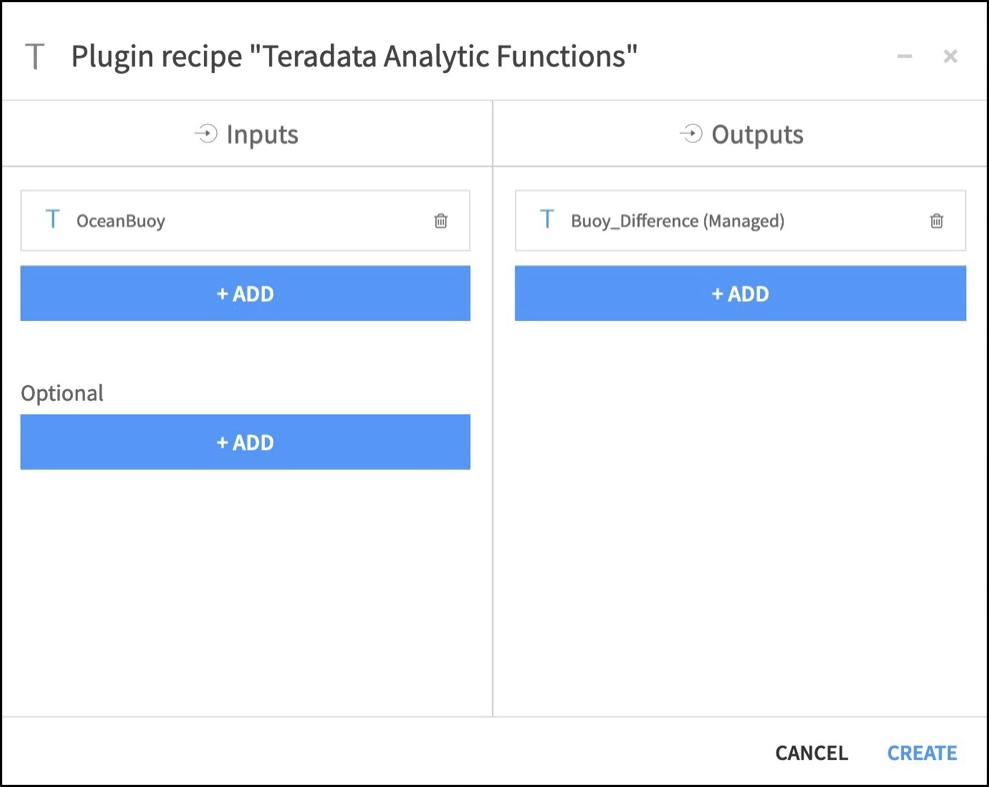Click the dataset icon beside Buoy_Difference (Managed)
989x787 pixels.
coord(546,220)
